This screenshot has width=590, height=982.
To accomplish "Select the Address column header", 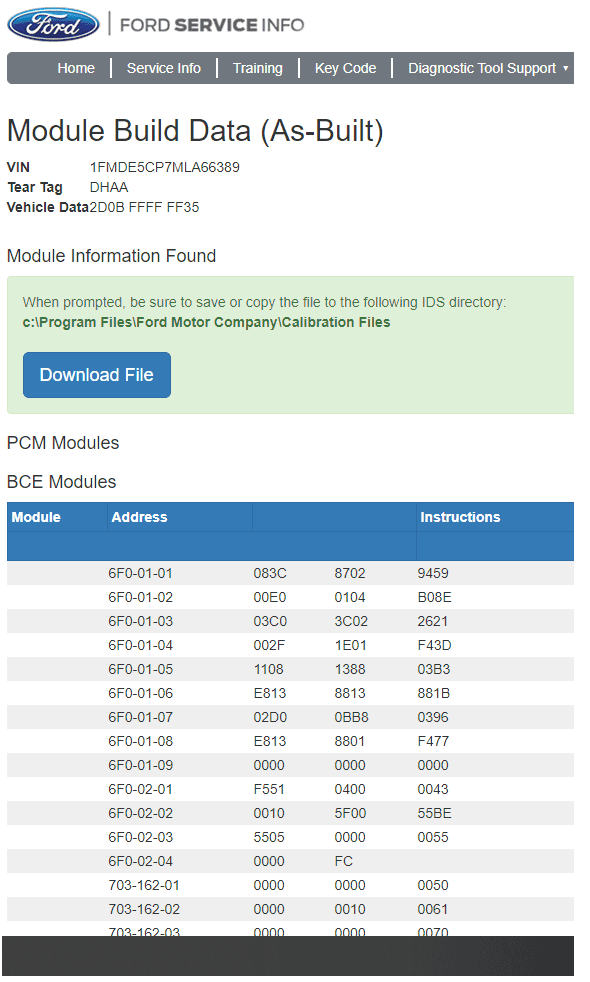I will 139,517.
